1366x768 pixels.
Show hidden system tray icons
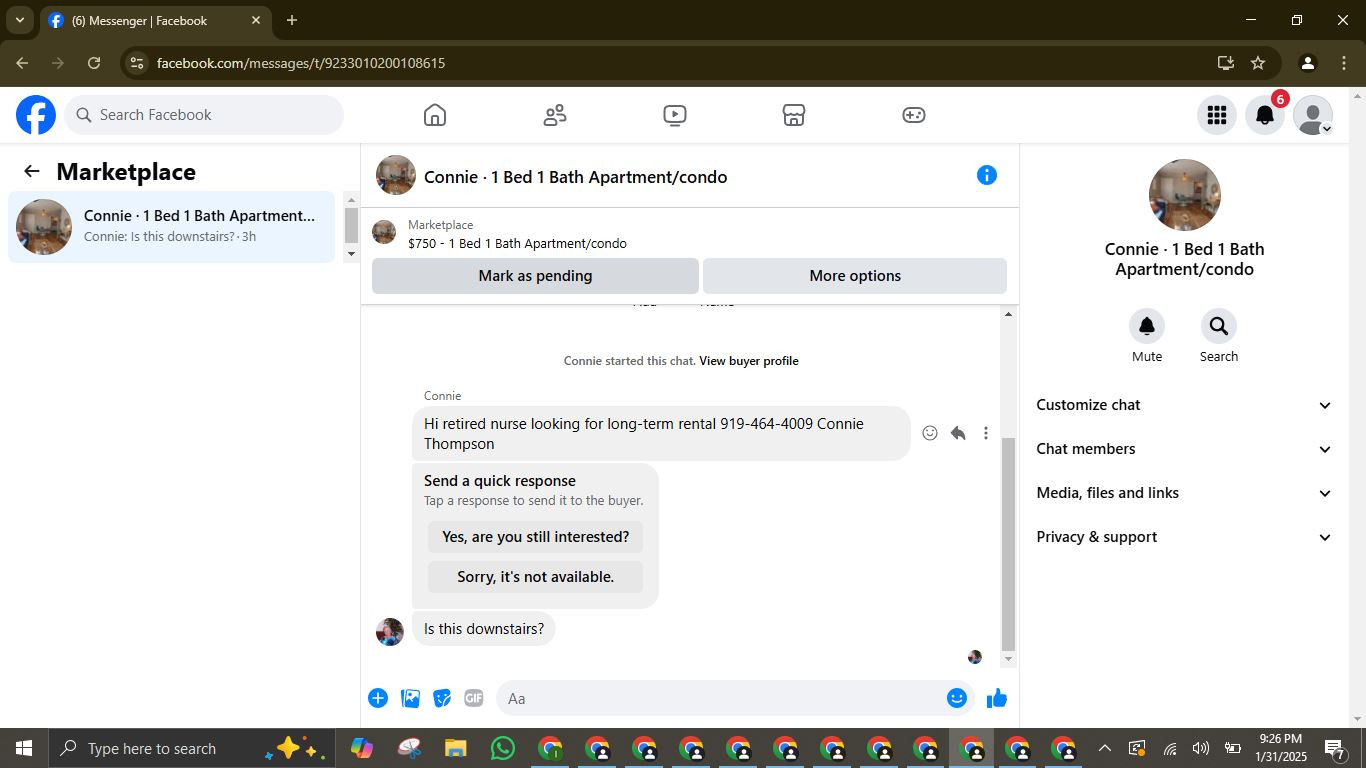tap(1104, 748)
